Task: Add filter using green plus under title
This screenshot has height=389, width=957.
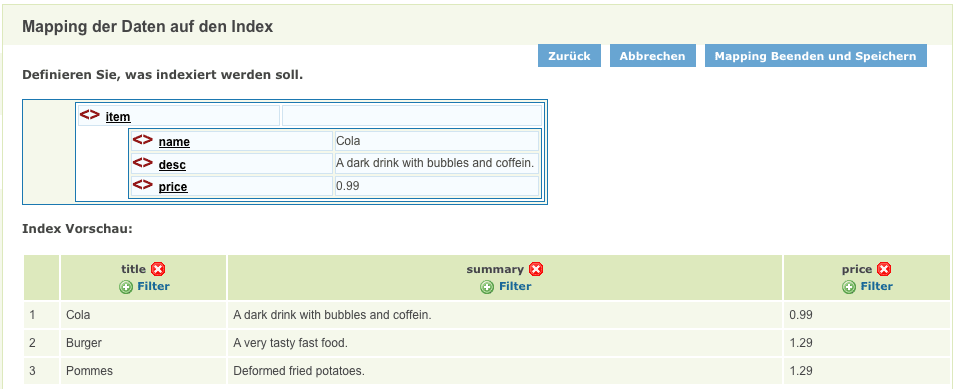Action: 126,287
